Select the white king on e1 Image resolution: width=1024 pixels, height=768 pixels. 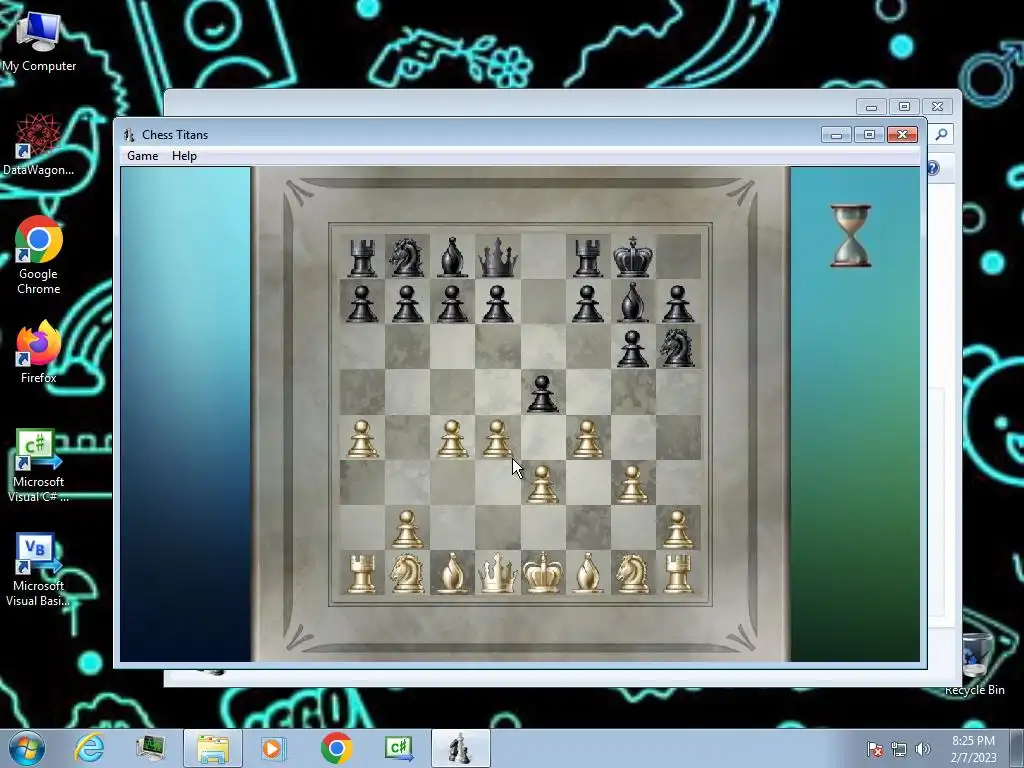click(543, 573)
